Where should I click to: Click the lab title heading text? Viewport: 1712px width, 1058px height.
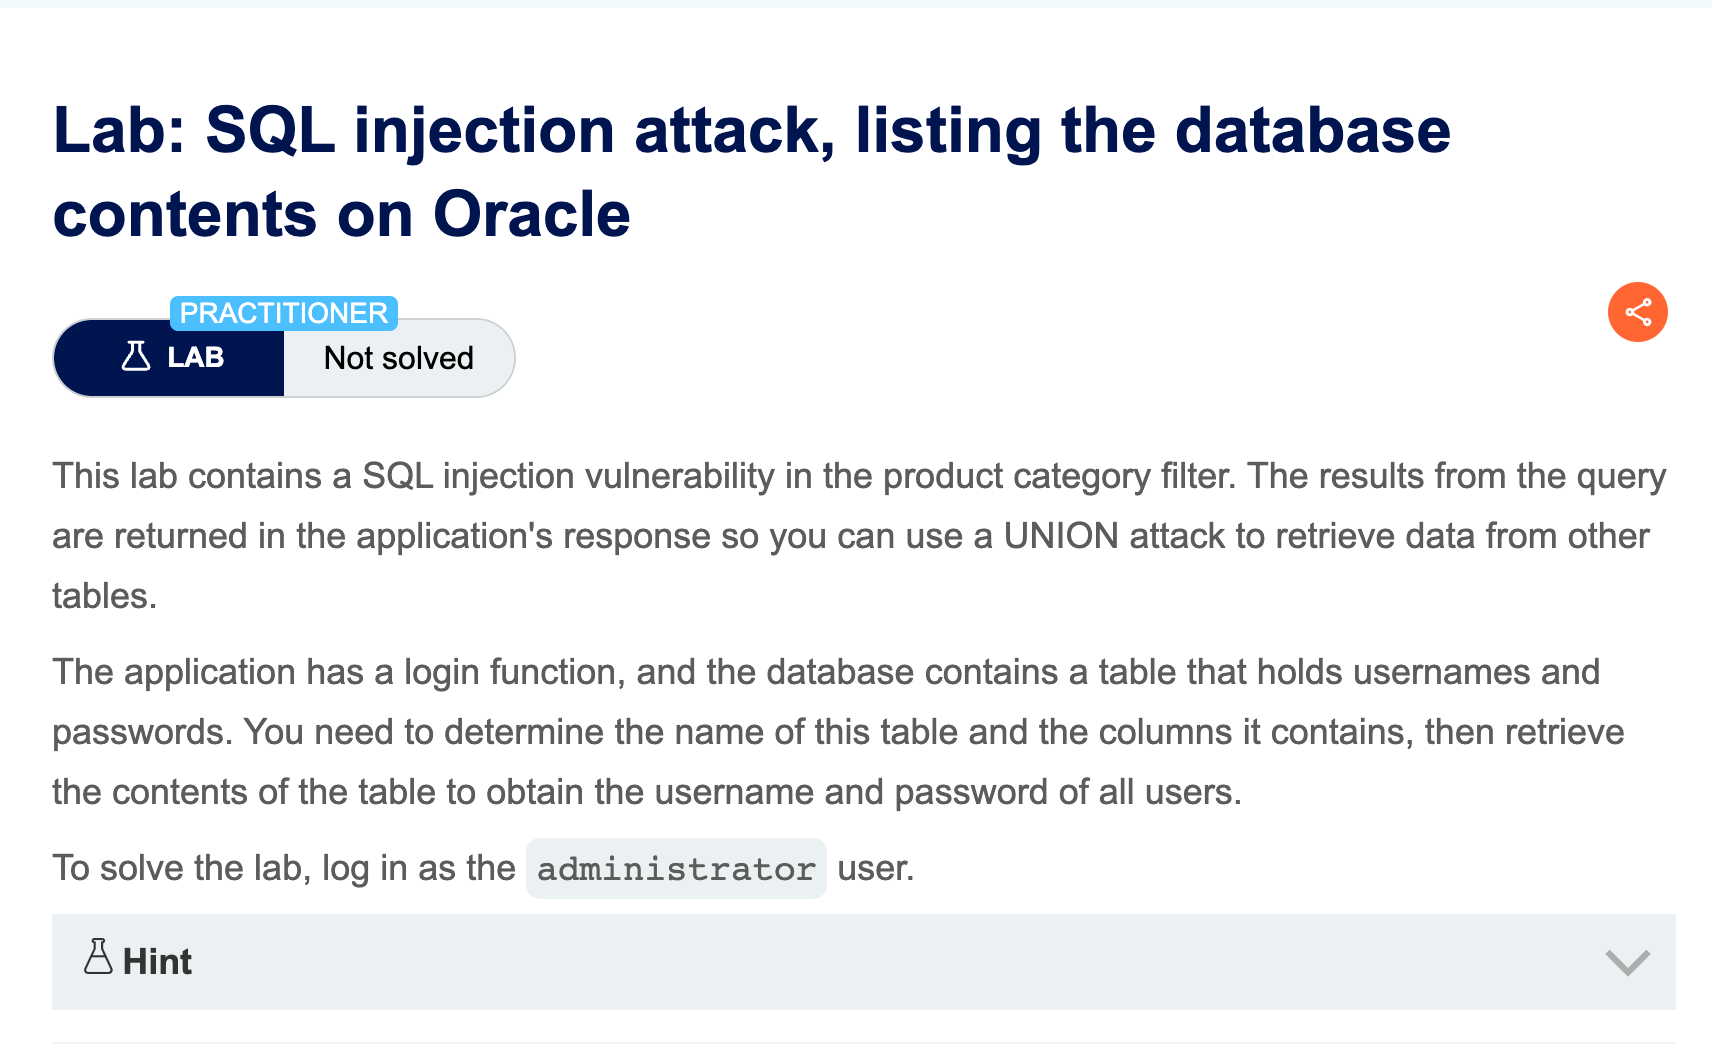750,170
